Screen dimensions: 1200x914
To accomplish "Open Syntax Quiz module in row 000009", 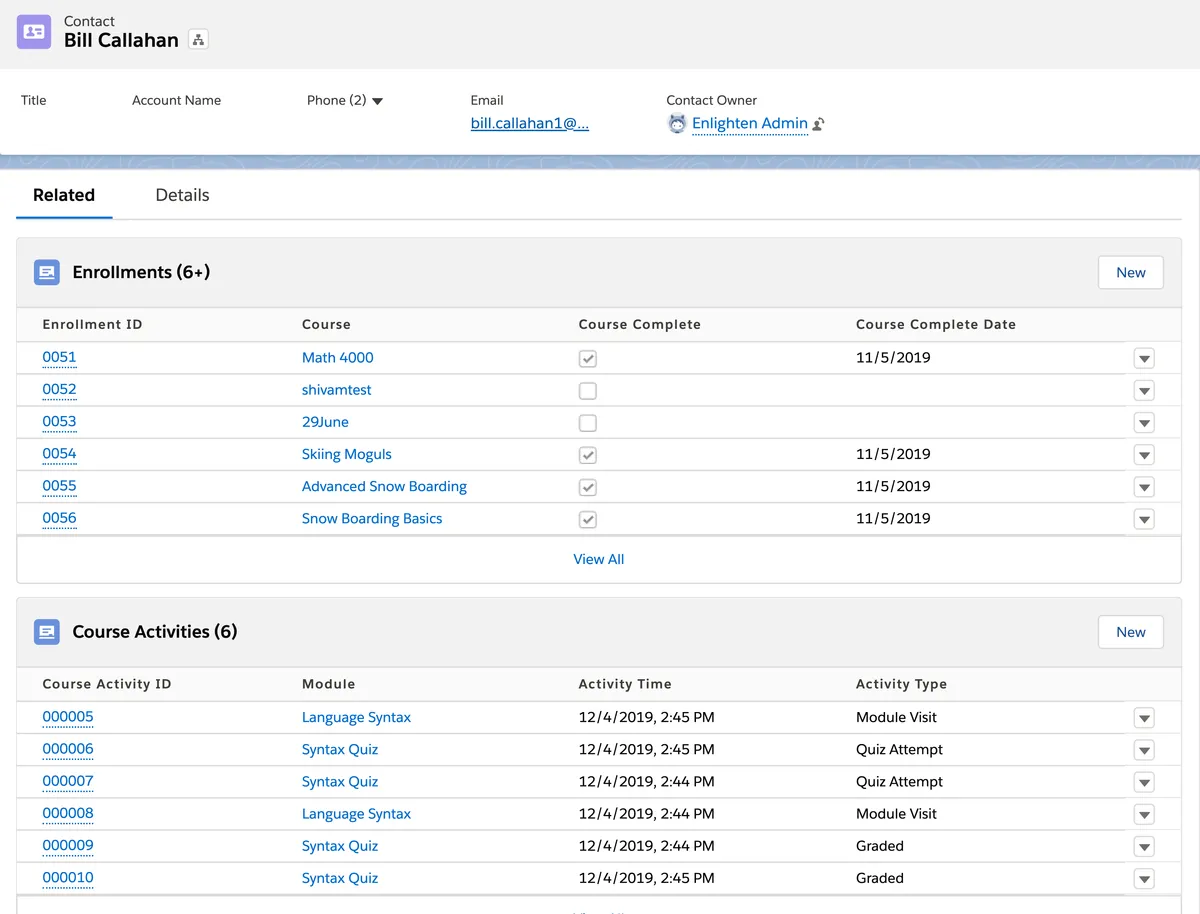I will coord(340,846).
